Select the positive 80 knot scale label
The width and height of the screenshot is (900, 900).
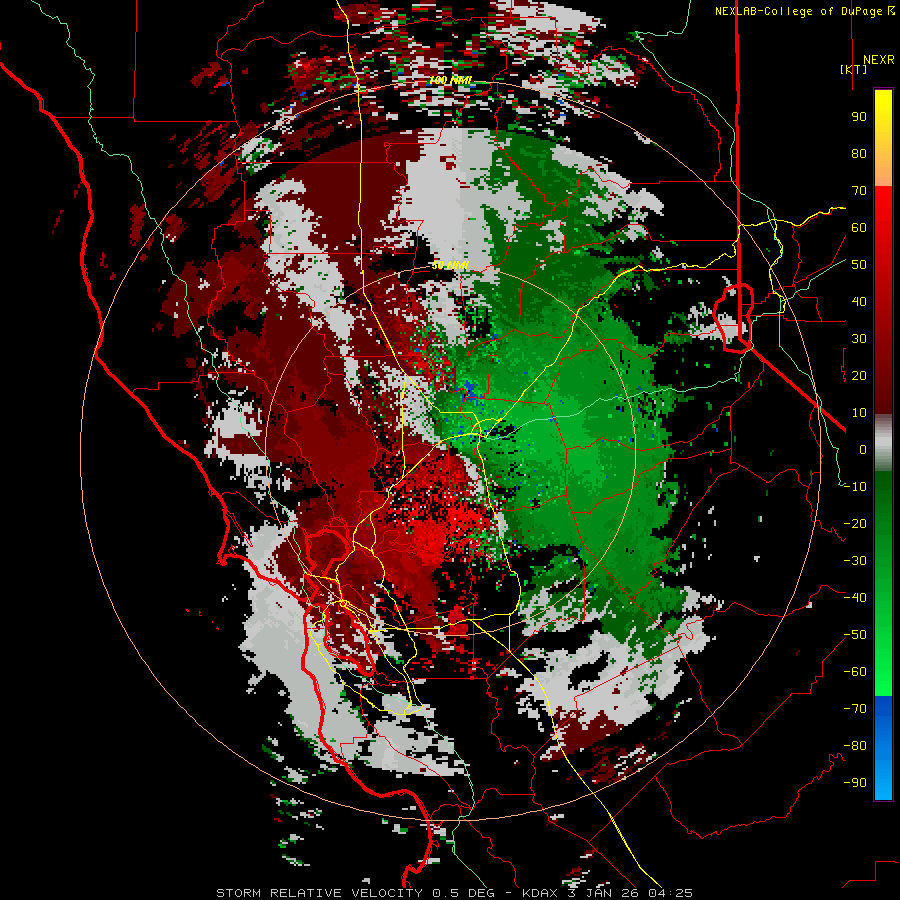tap(859, 154)
